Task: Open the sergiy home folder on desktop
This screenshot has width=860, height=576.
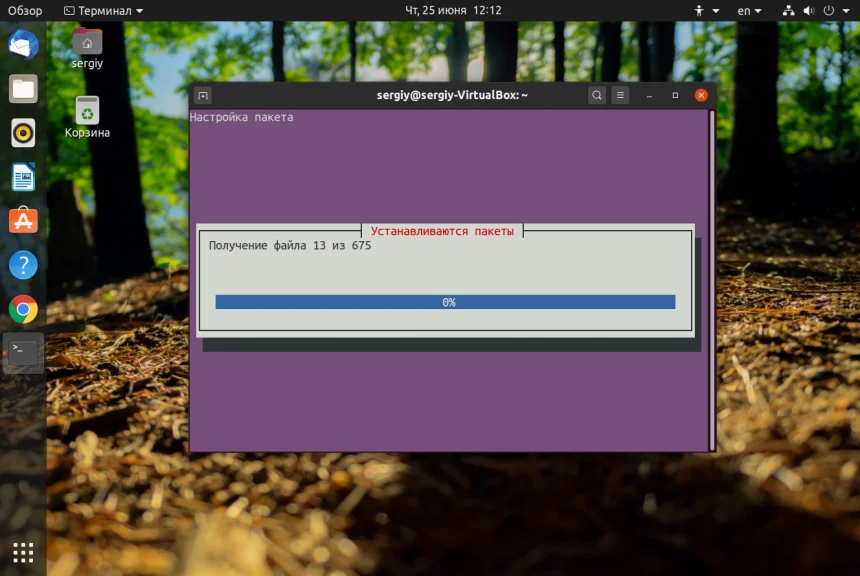Action: [87, 48]
